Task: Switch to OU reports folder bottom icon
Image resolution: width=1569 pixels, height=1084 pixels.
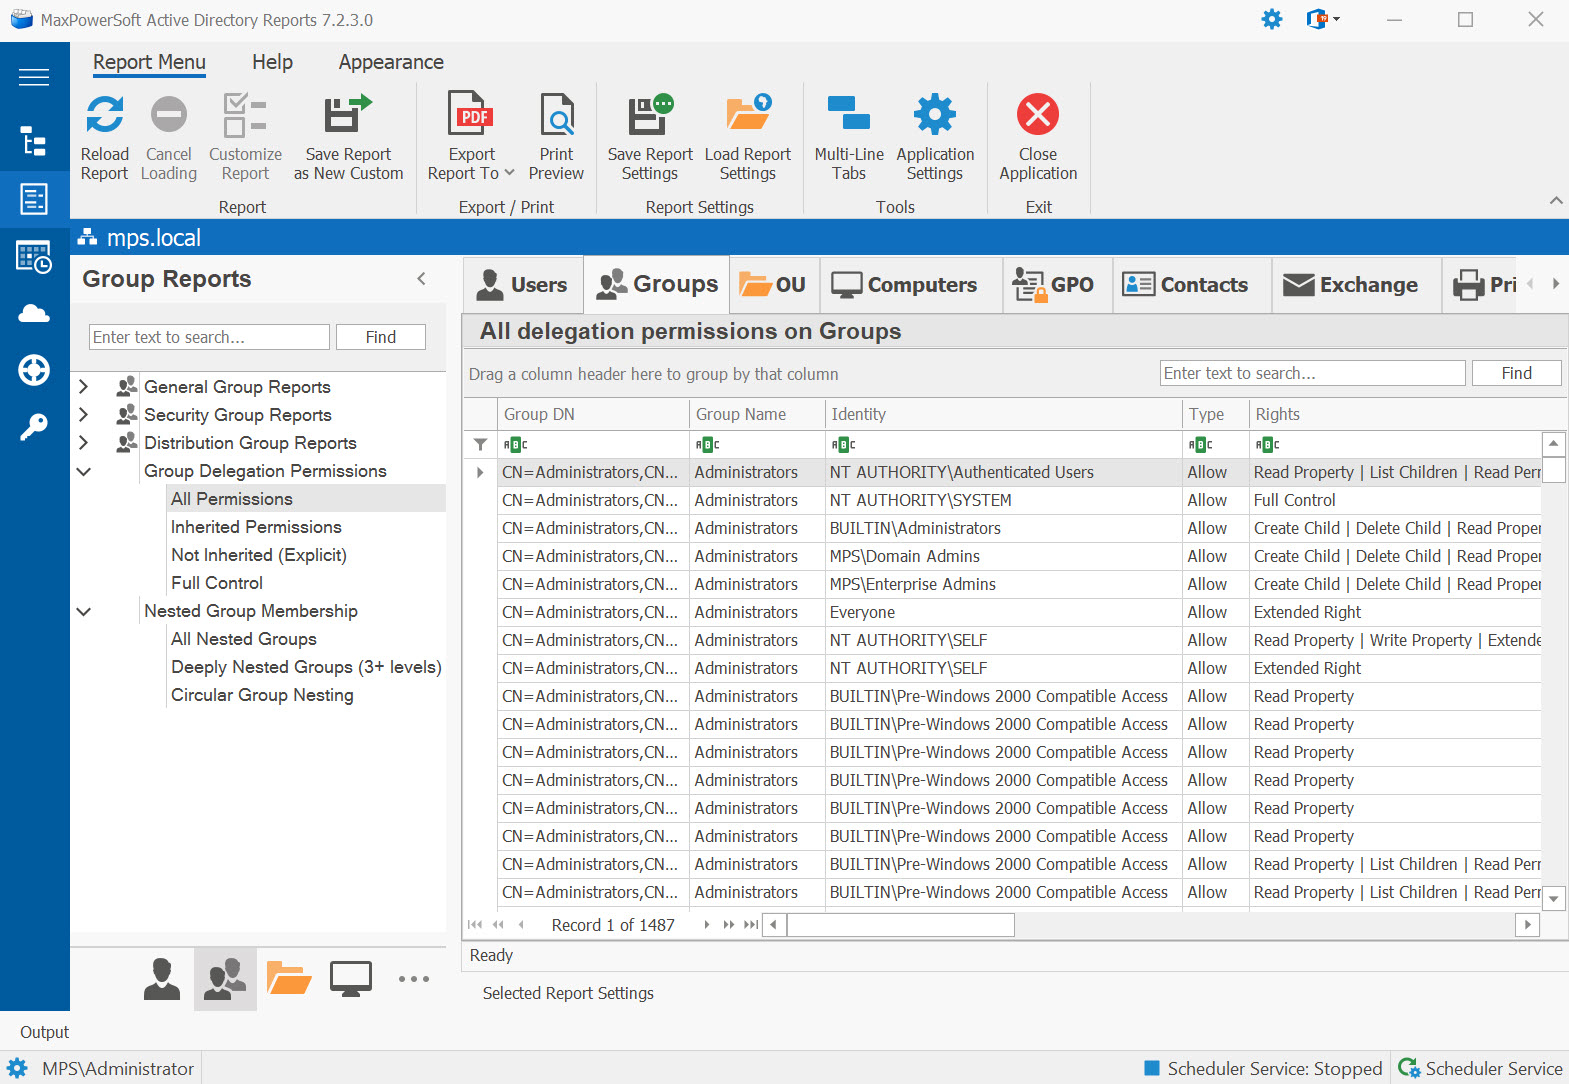Action: (x=289, y=979)
